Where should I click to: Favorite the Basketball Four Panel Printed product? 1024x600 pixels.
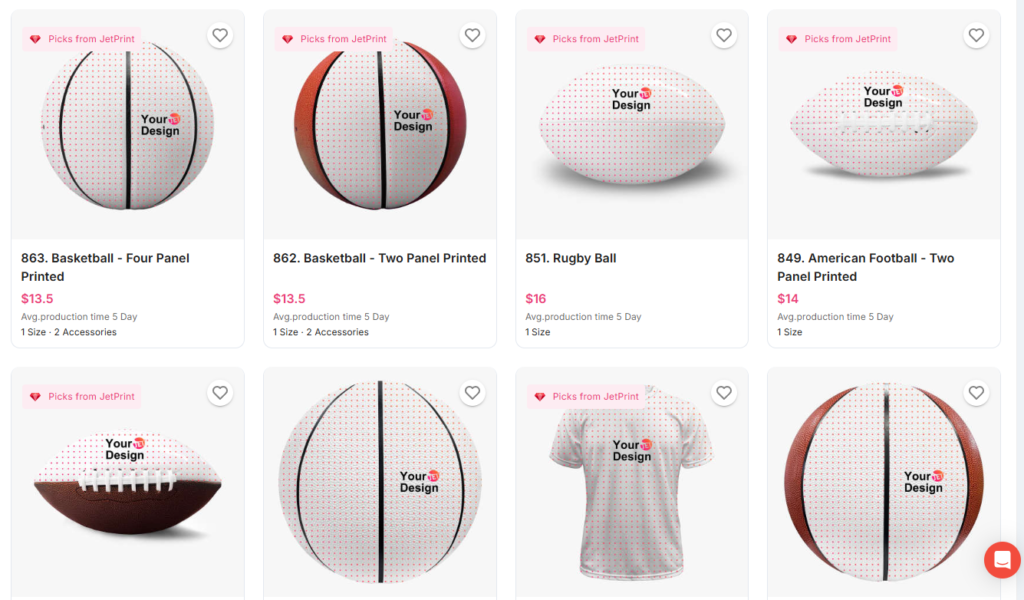(x=220, y=35)
